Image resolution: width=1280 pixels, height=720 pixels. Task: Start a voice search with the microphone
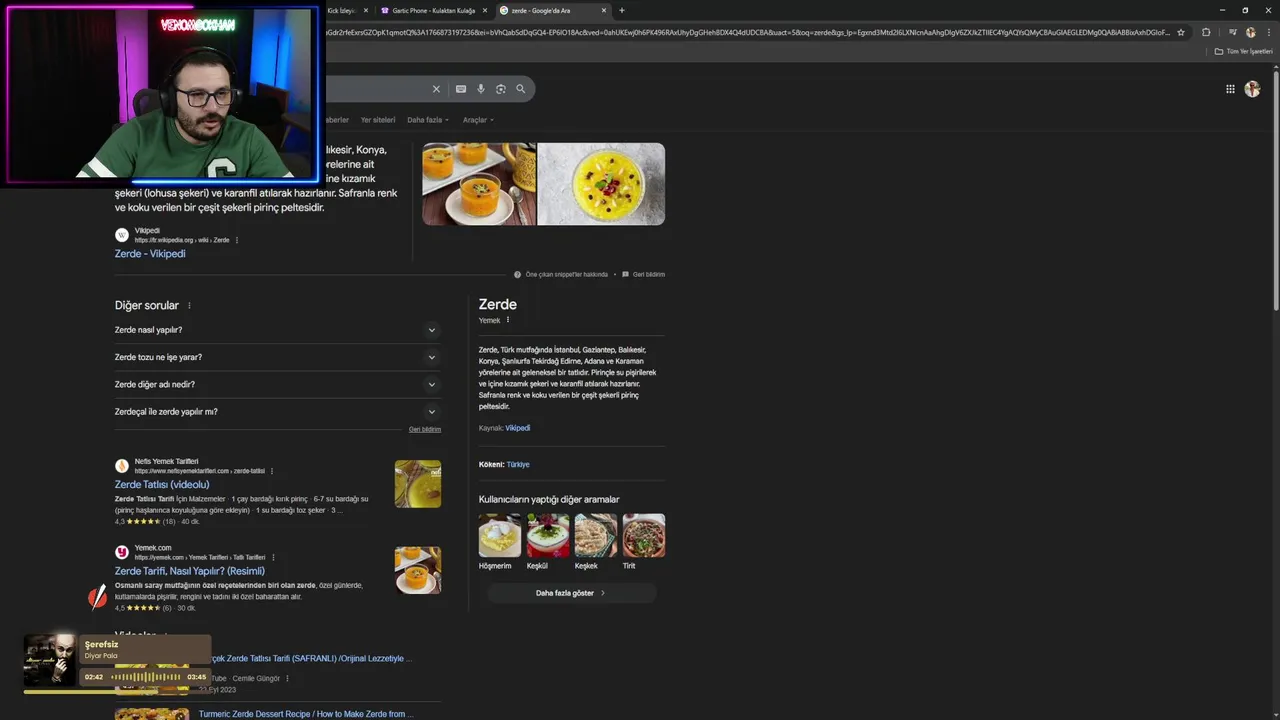point(481,89)
